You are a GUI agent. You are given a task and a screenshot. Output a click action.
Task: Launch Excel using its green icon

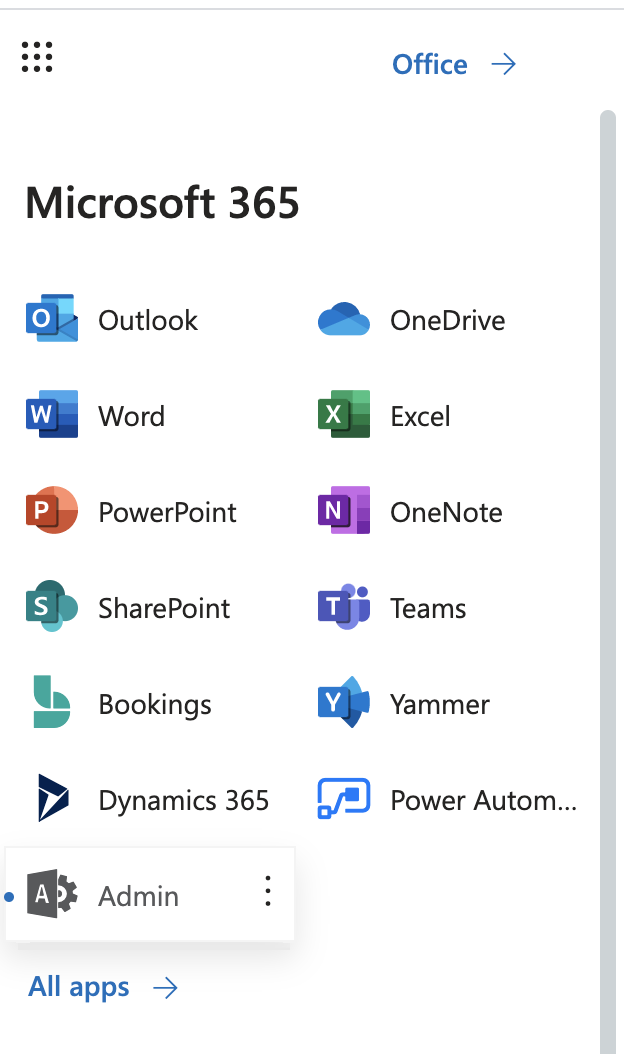[343, 416]
